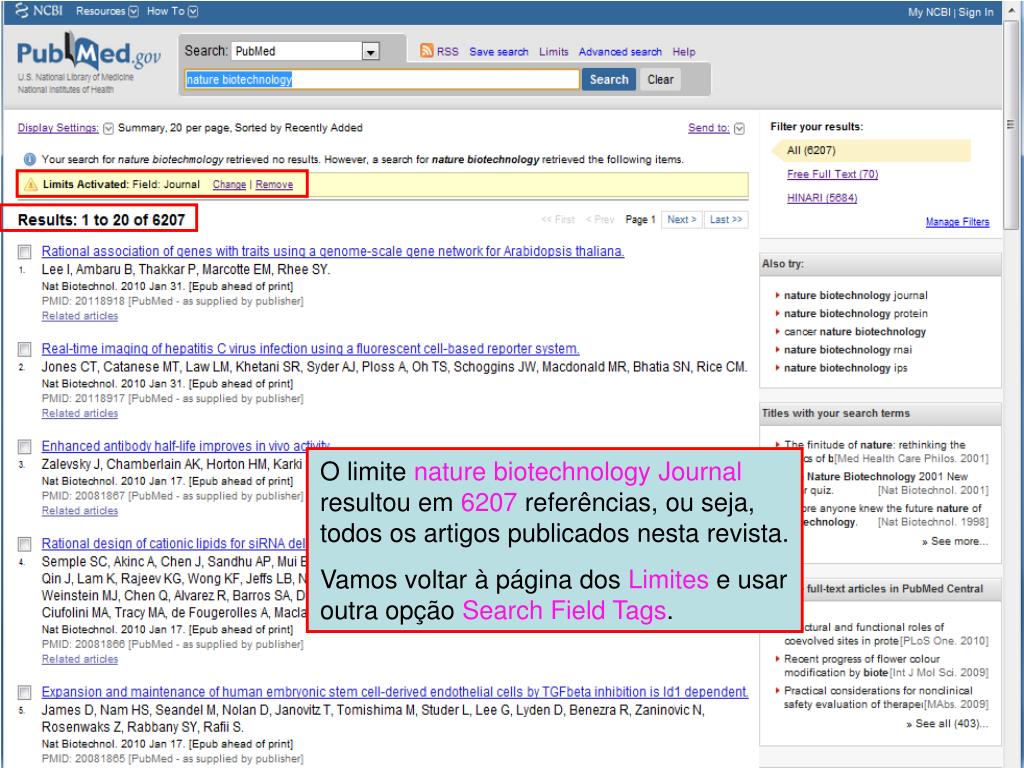Expand the Send to dropdown arrow
This screenshot has height=768, width=1024.
coord(739,129)
